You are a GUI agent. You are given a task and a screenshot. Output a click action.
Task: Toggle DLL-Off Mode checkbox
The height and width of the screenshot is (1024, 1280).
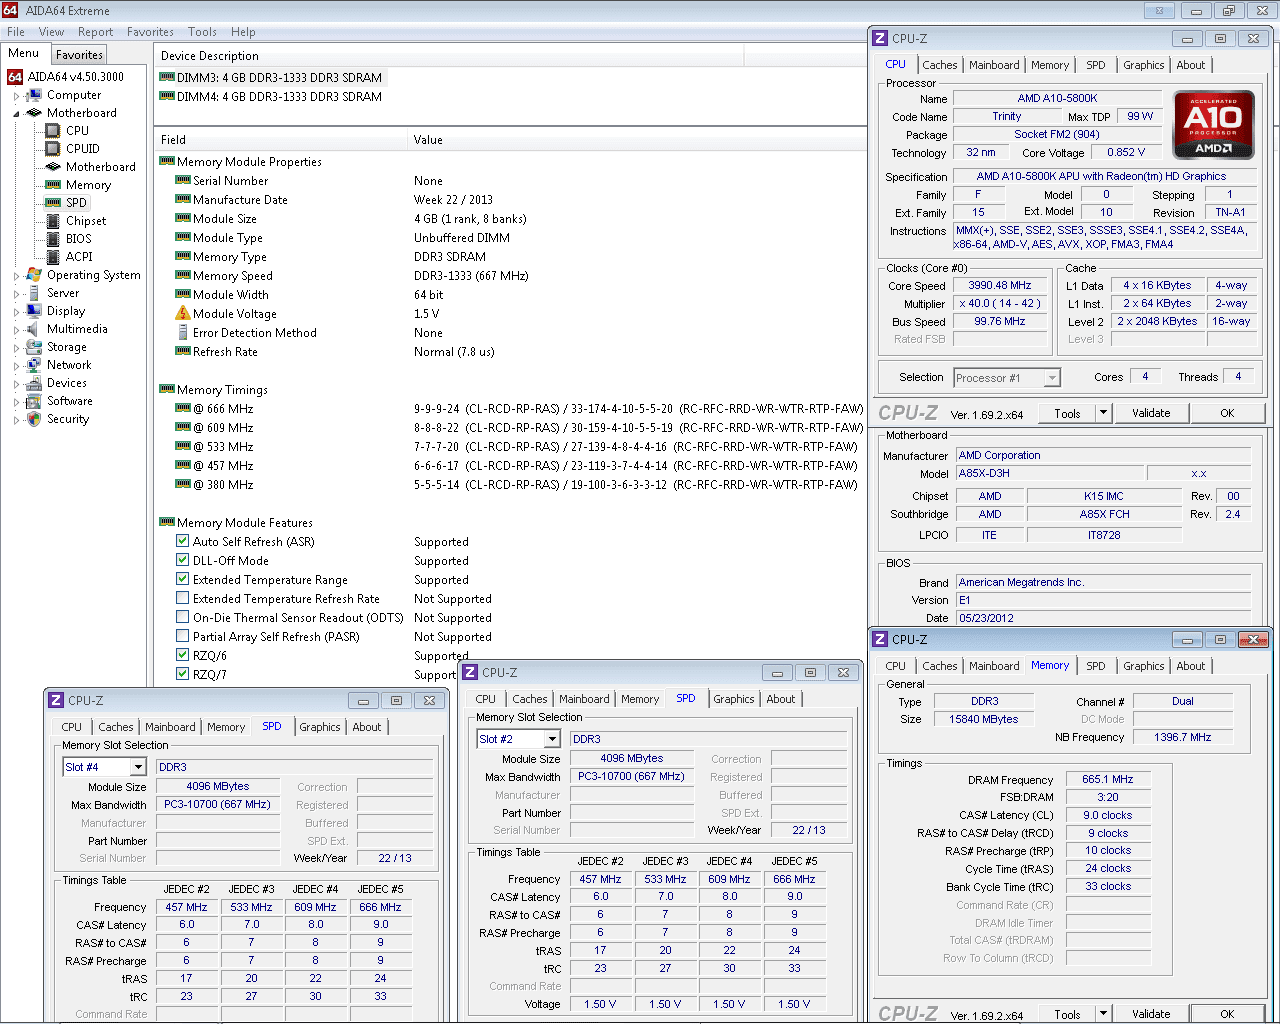click(x=183, y=560)
